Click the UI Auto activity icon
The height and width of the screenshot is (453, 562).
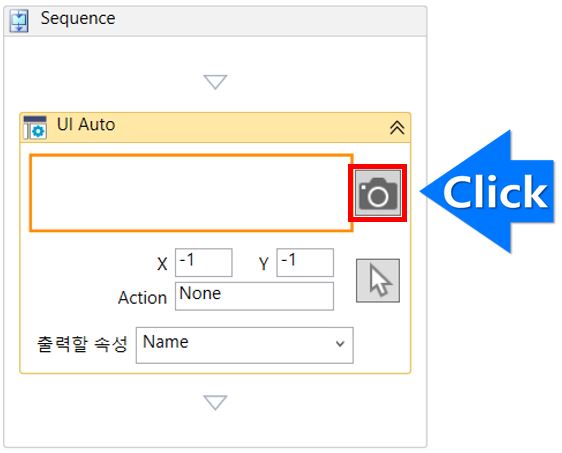point(35,127)
